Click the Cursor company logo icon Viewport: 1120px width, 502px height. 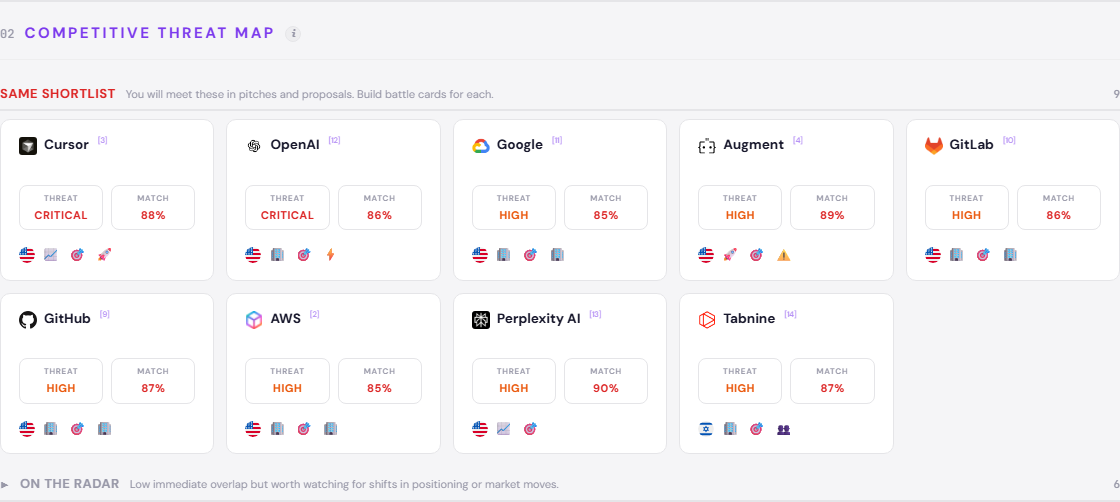tap(28, 146)
